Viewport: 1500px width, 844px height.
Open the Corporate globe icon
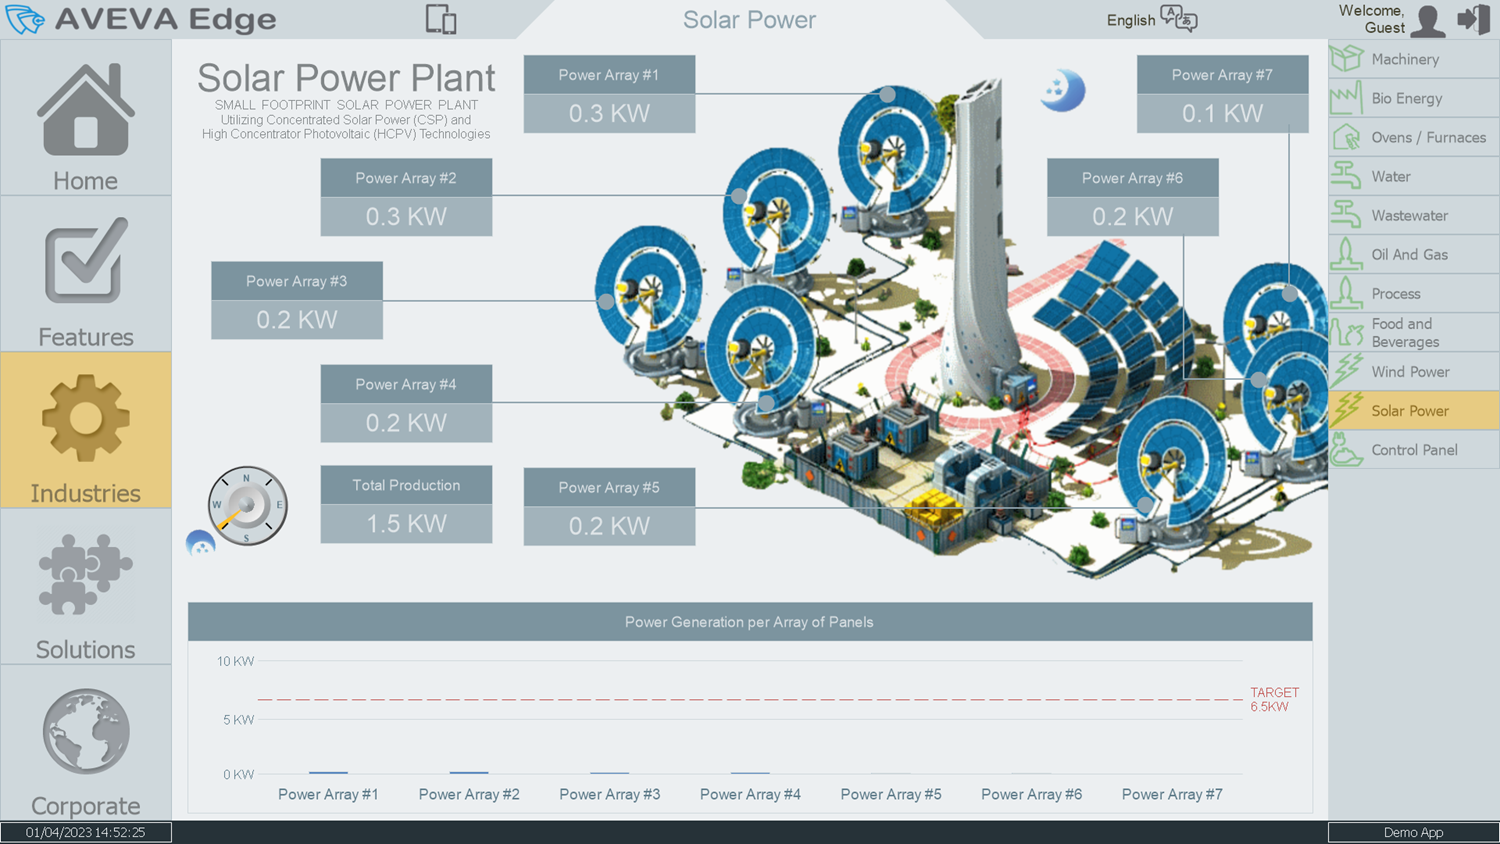(x=85, y=731)
